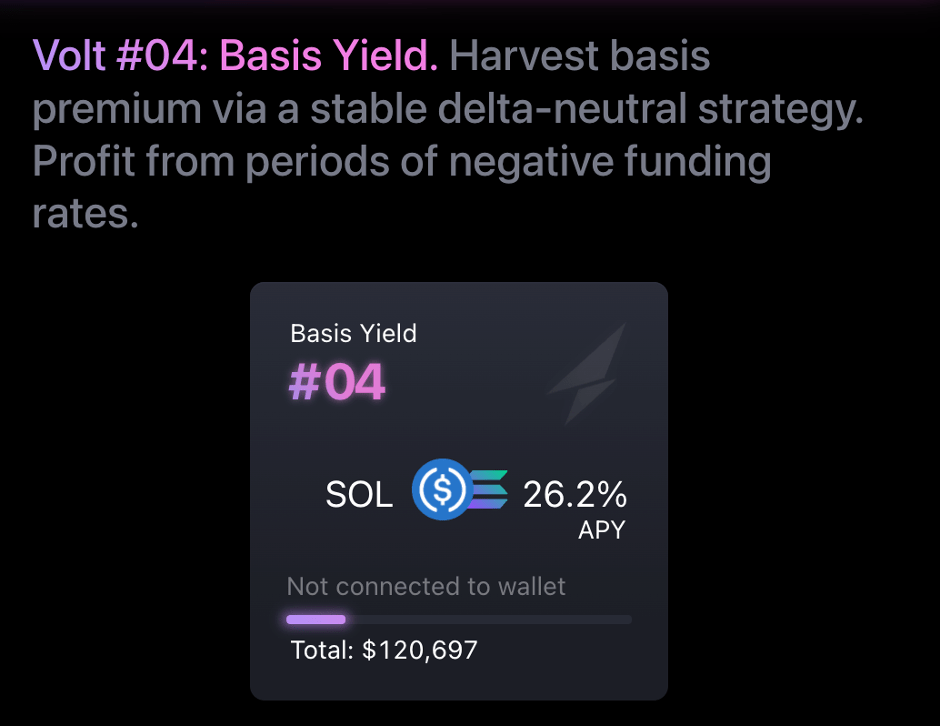
Task: Click the "Total: $120,697" amount
Action: tap(384, 651)
